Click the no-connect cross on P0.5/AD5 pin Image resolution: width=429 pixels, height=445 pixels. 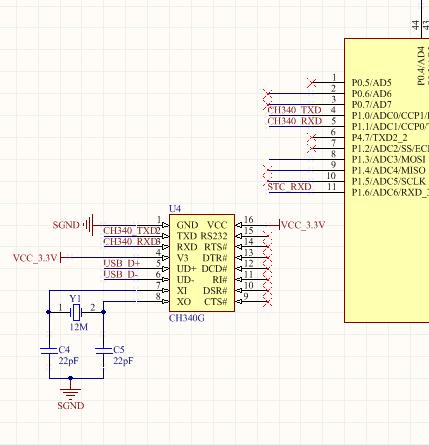[312, 83]
